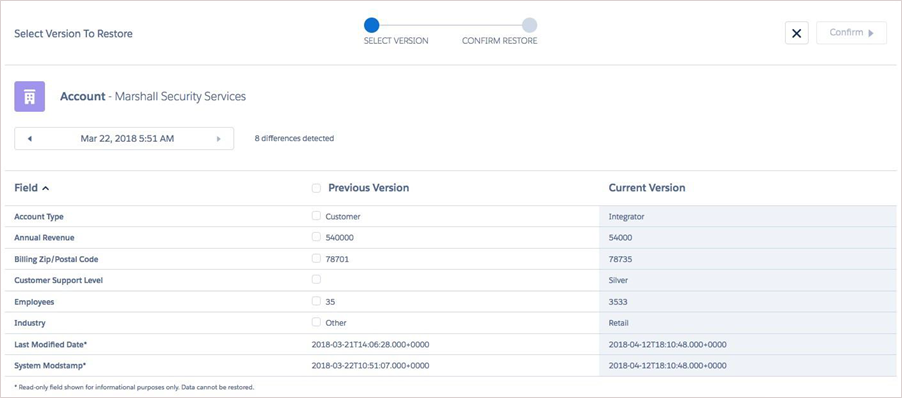
Task: Click previous timestamp 2018-03-21T14:06:28.000+0000
Action: coord(370,345)
